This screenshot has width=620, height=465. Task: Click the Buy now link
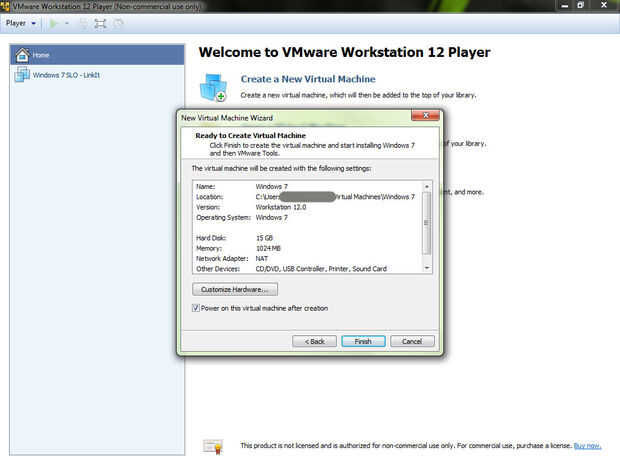[587, 446]
